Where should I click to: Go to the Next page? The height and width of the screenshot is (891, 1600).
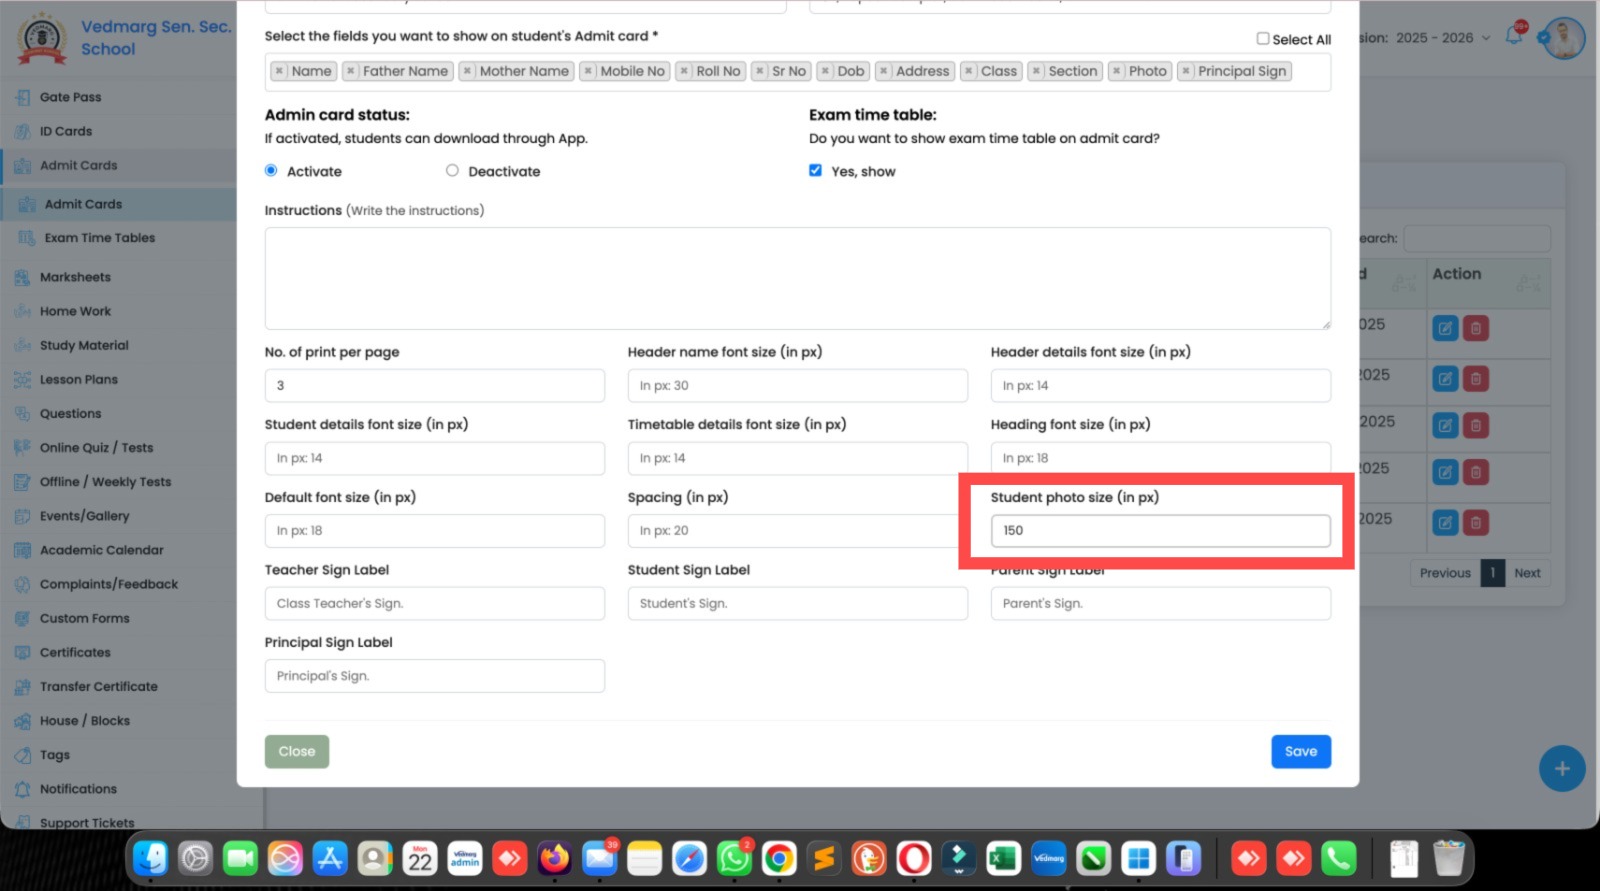[x=1527, y=573]
